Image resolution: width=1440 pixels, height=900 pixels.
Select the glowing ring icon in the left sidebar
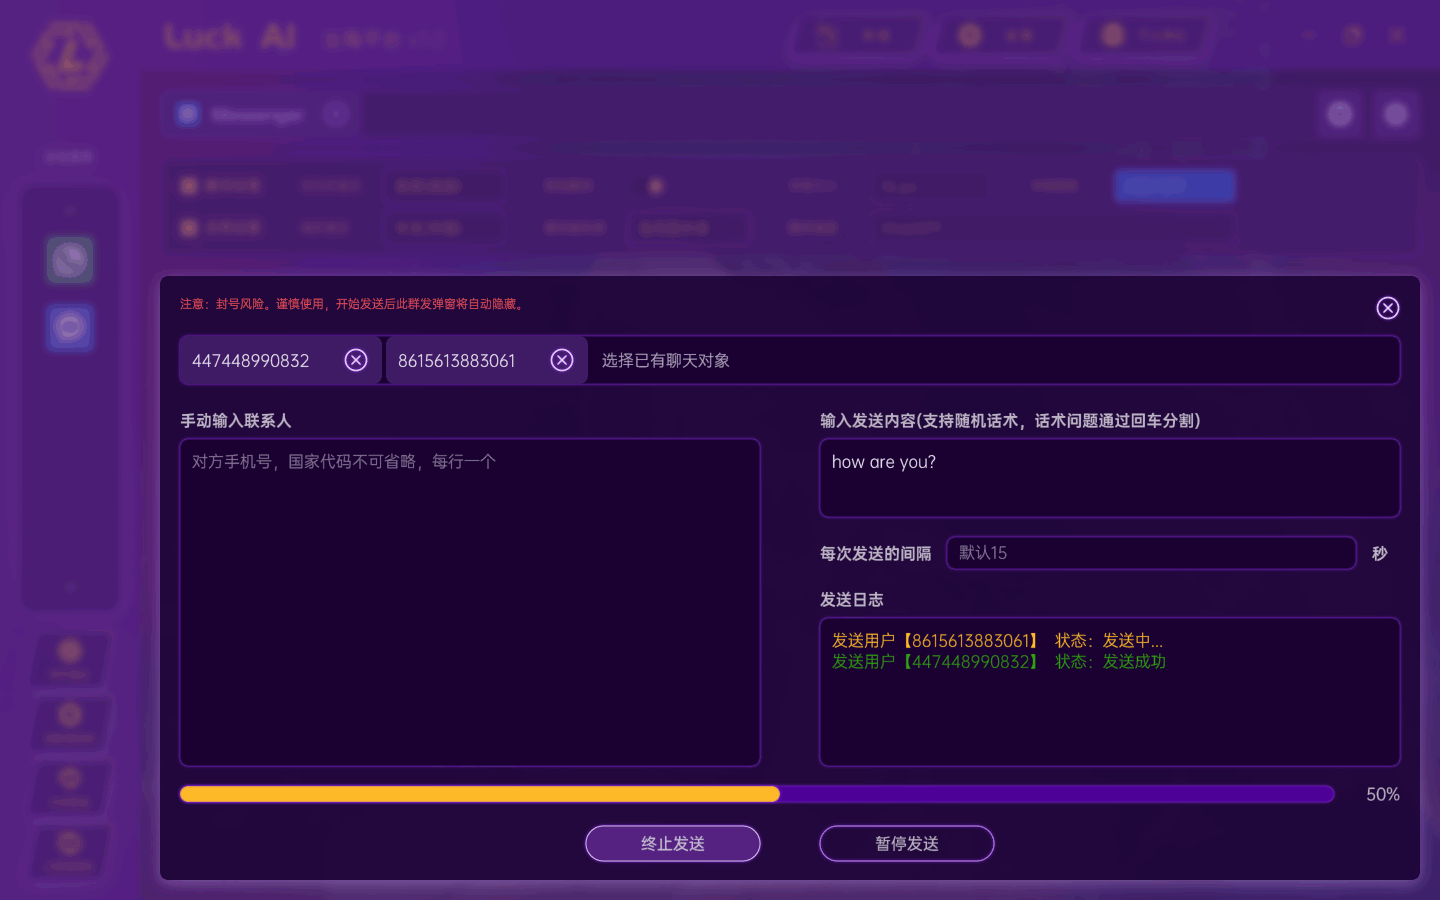click(x=69, y=327)
